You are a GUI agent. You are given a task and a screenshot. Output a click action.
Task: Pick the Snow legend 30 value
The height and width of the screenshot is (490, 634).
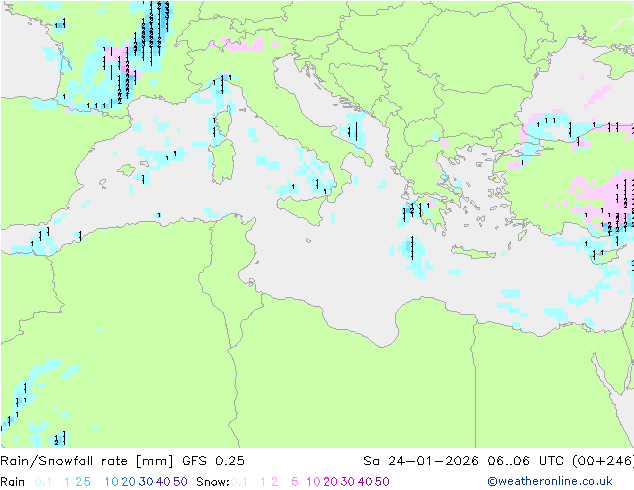pyautogui.click(x=348, y=482)
